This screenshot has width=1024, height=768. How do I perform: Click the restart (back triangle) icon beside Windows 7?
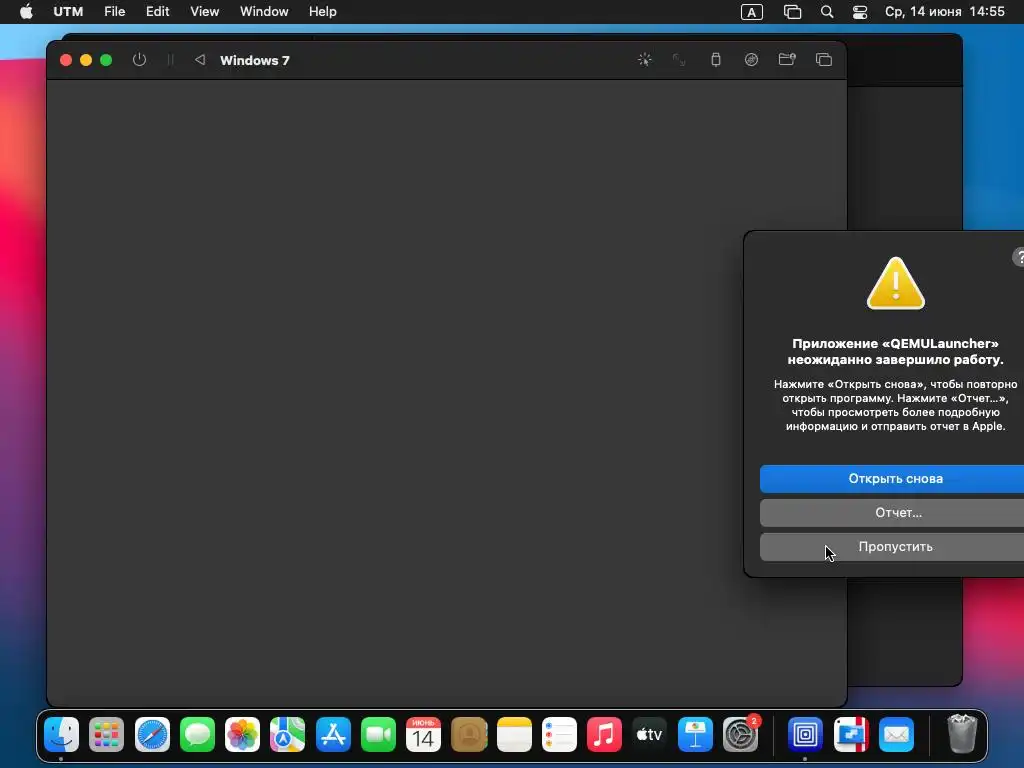tap(200, 60)
